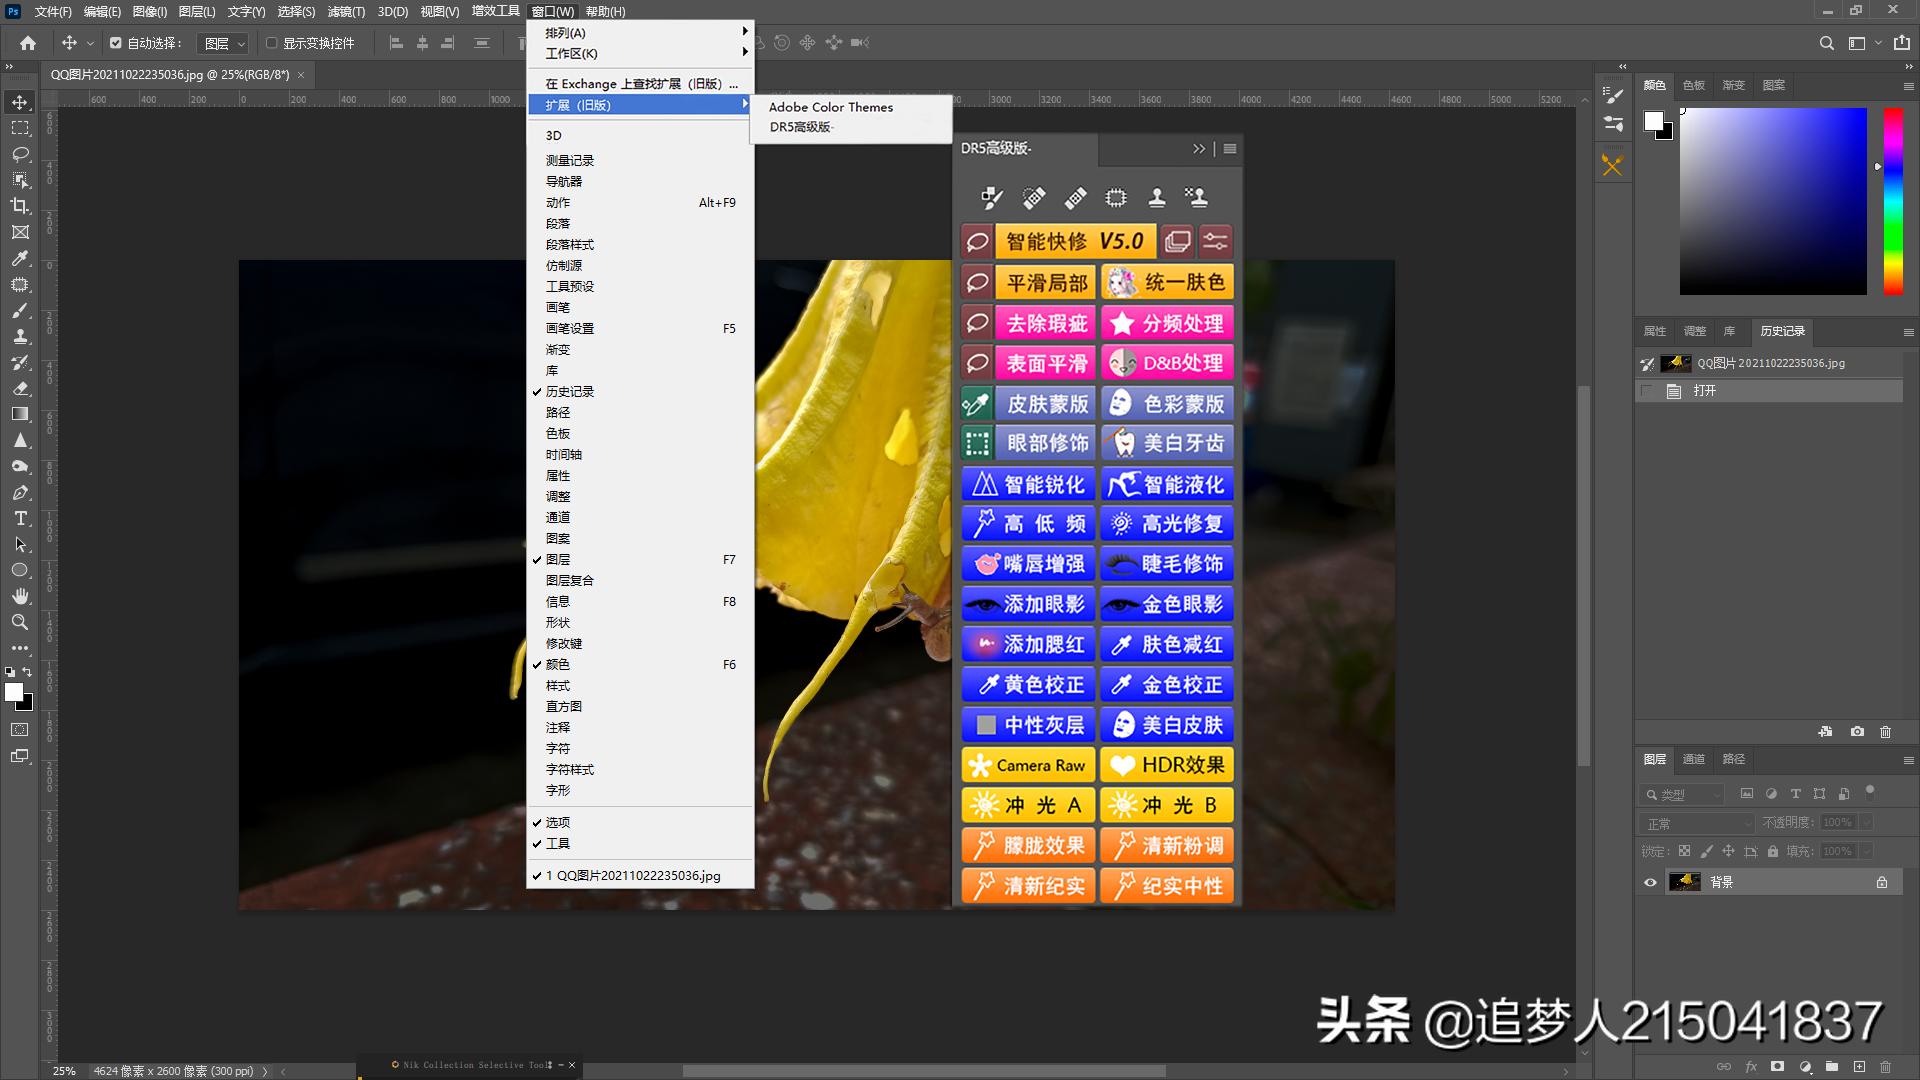Click the HDR效果 button in DR5
The height and width of the screenshot is (1080, 1920).
[1167, 764]
